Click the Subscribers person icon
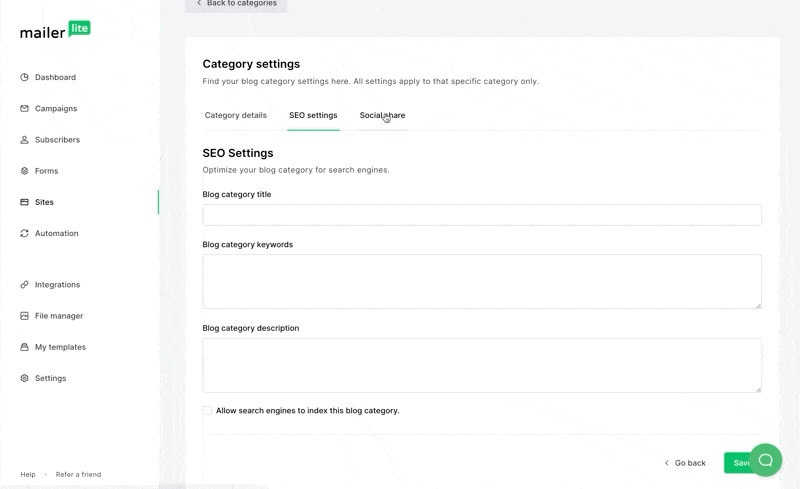This screenshot has height=489, width=800. coord(25,140)
